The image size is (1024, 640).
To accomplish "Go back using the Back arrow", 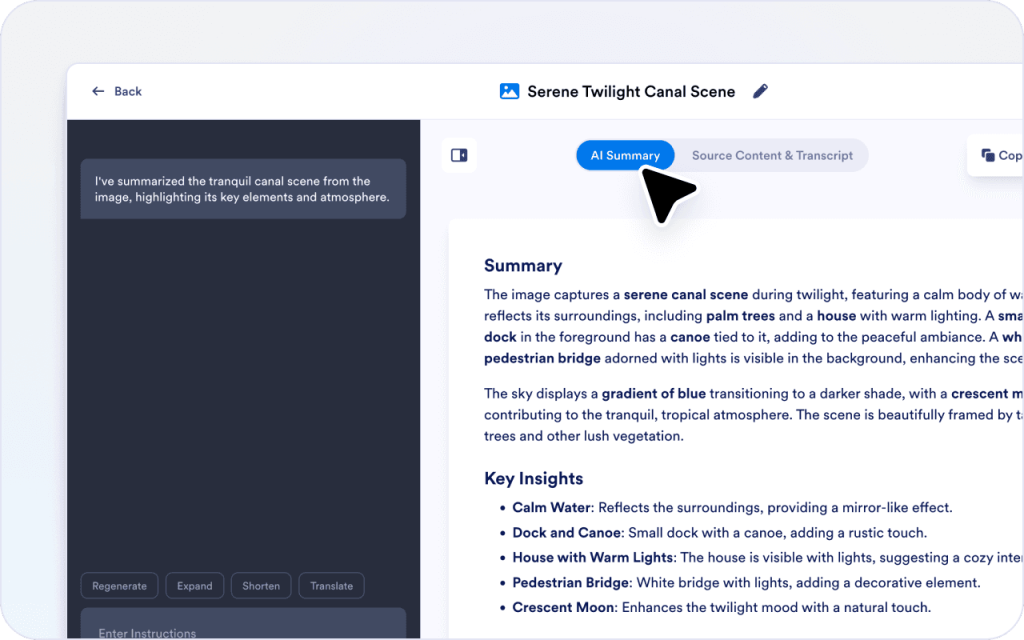I will point(116,91).
